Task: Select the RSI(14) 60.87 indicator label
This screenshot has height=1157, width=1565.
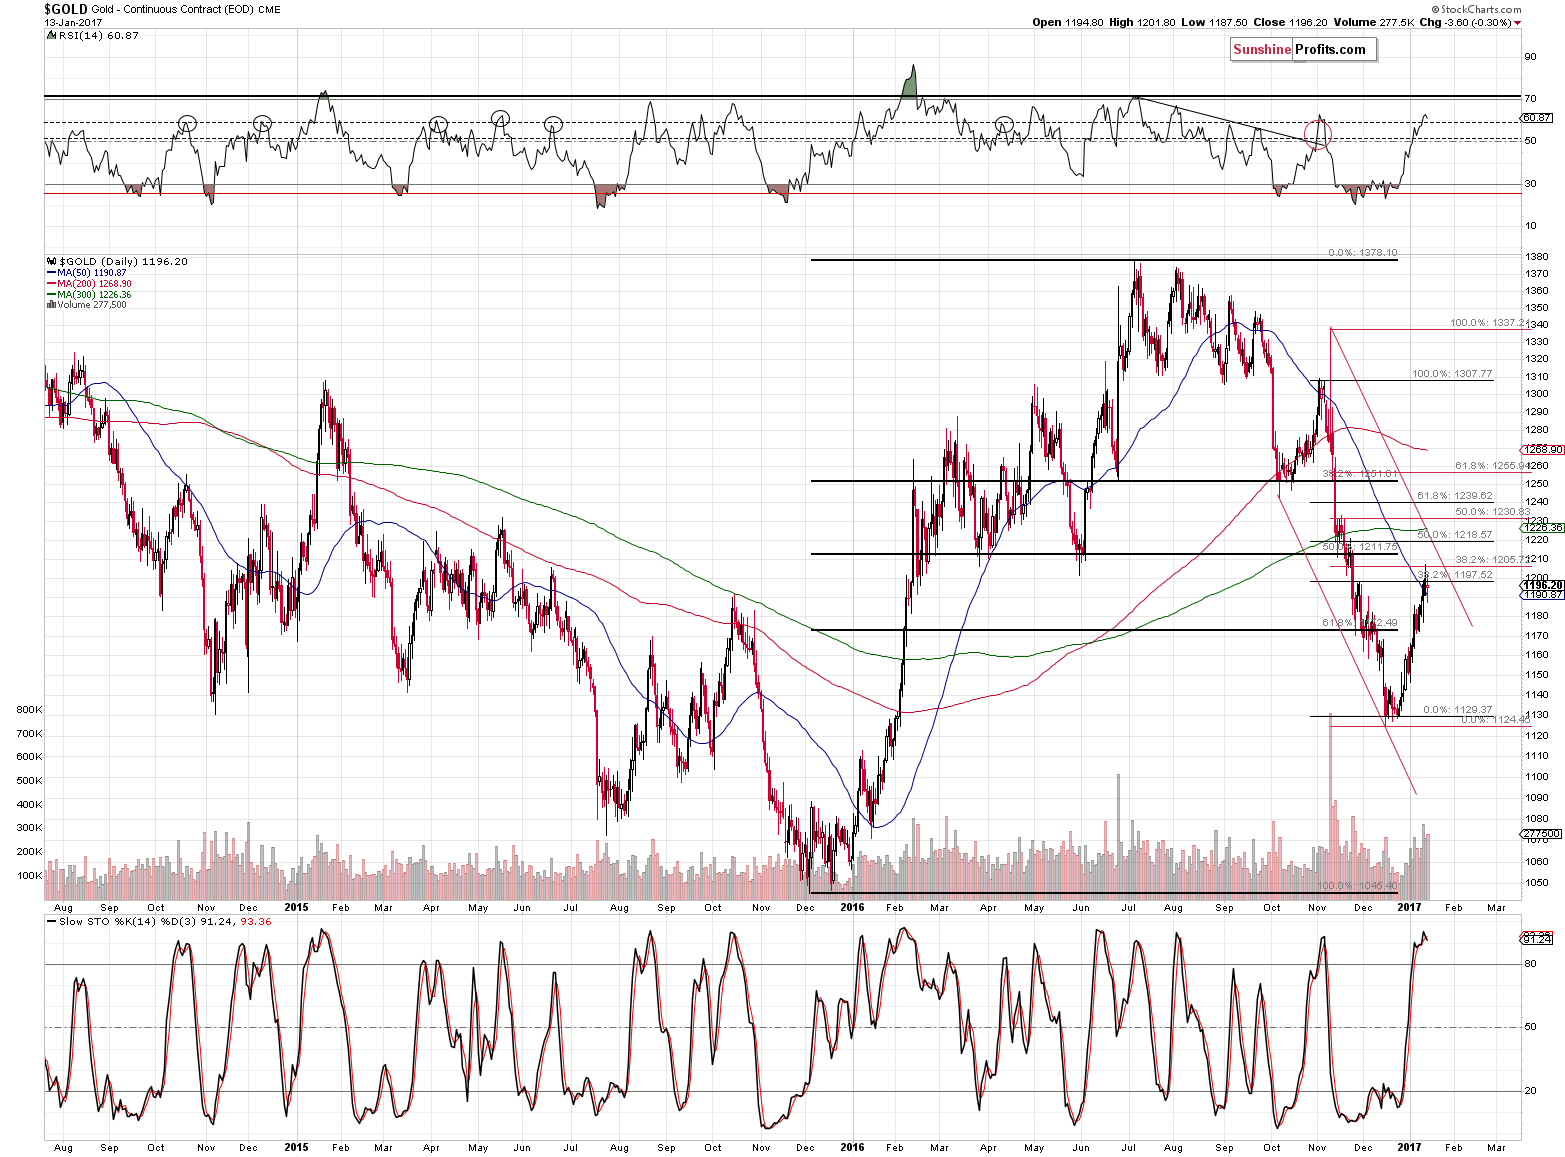Action: [x=97, y=35]
